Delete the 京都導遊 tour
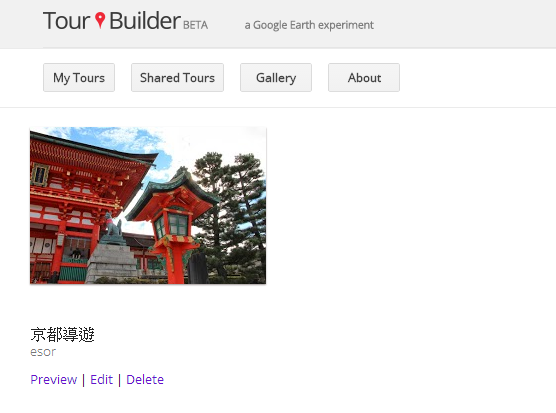The width and height of the screenshot is (556, 413). coord(145,380)
